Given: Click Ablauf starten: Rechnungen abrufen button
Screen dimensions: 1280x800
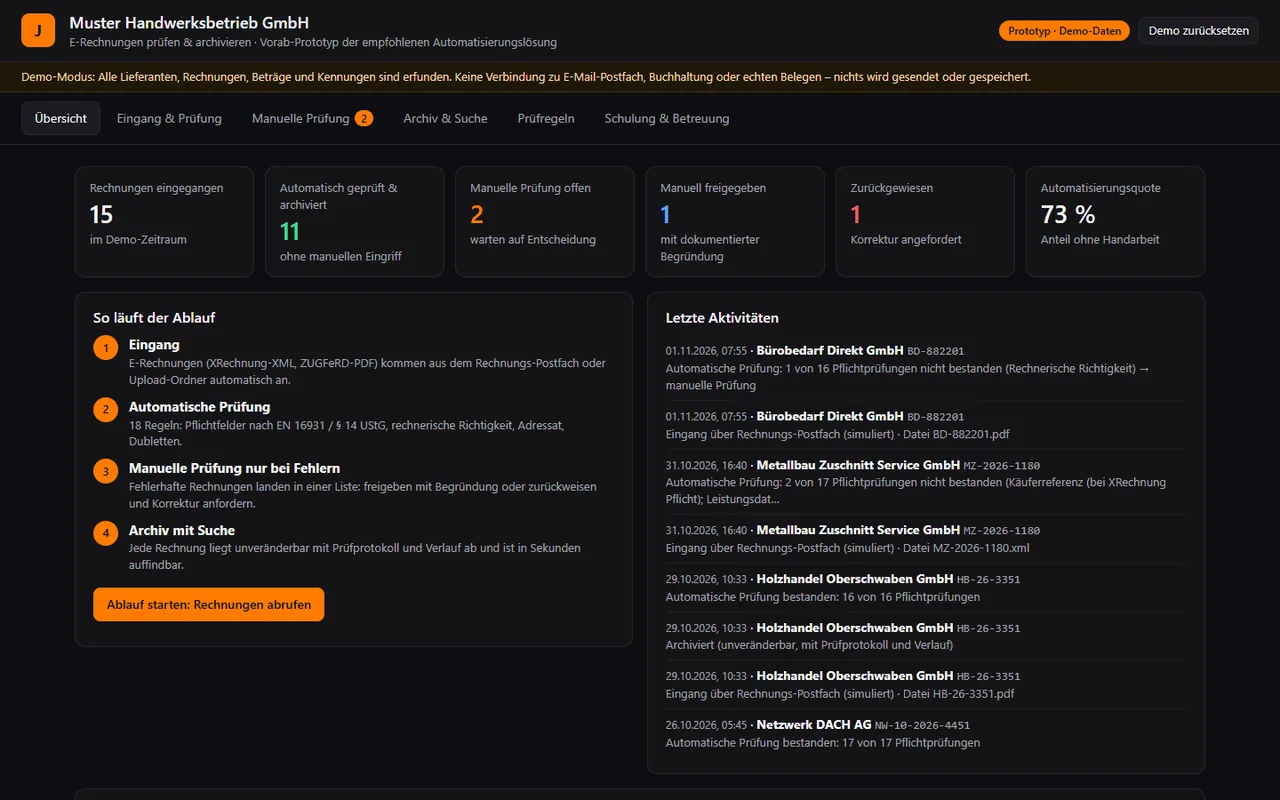Looking at the screenshot, I should (x=209, y=604).
